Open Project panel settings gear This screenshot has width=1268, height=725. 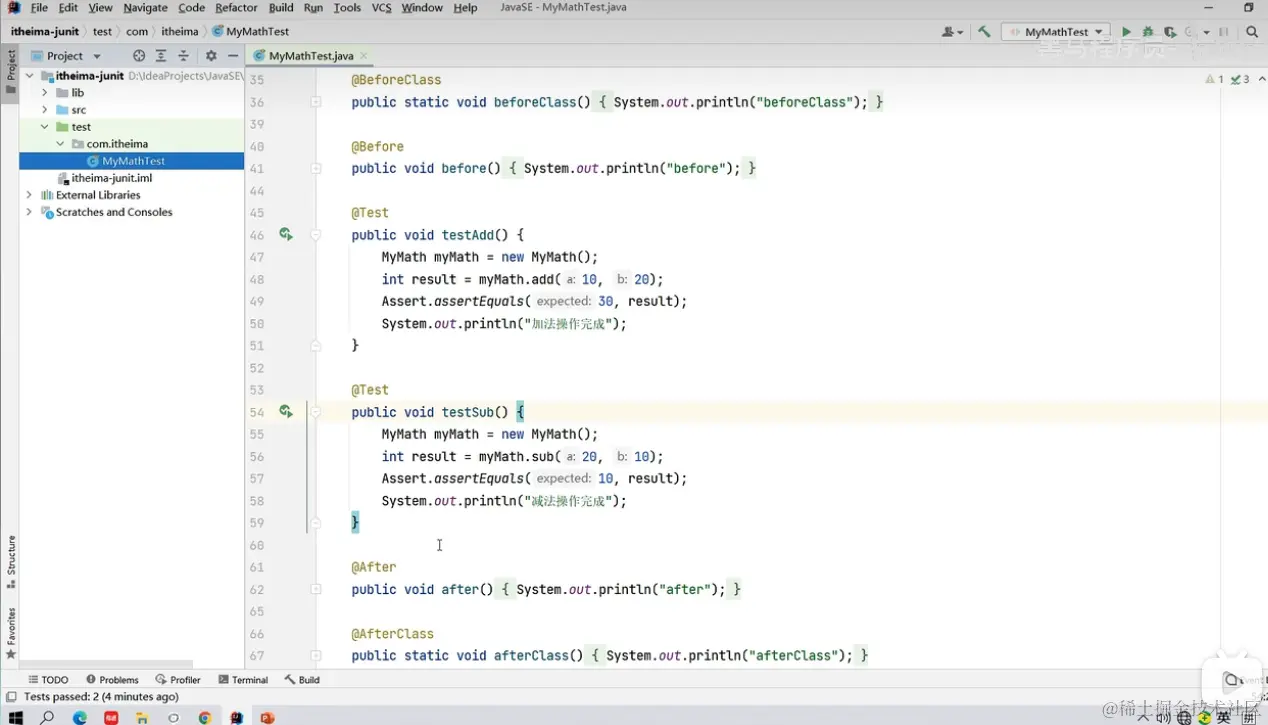(x=211, y=56)
